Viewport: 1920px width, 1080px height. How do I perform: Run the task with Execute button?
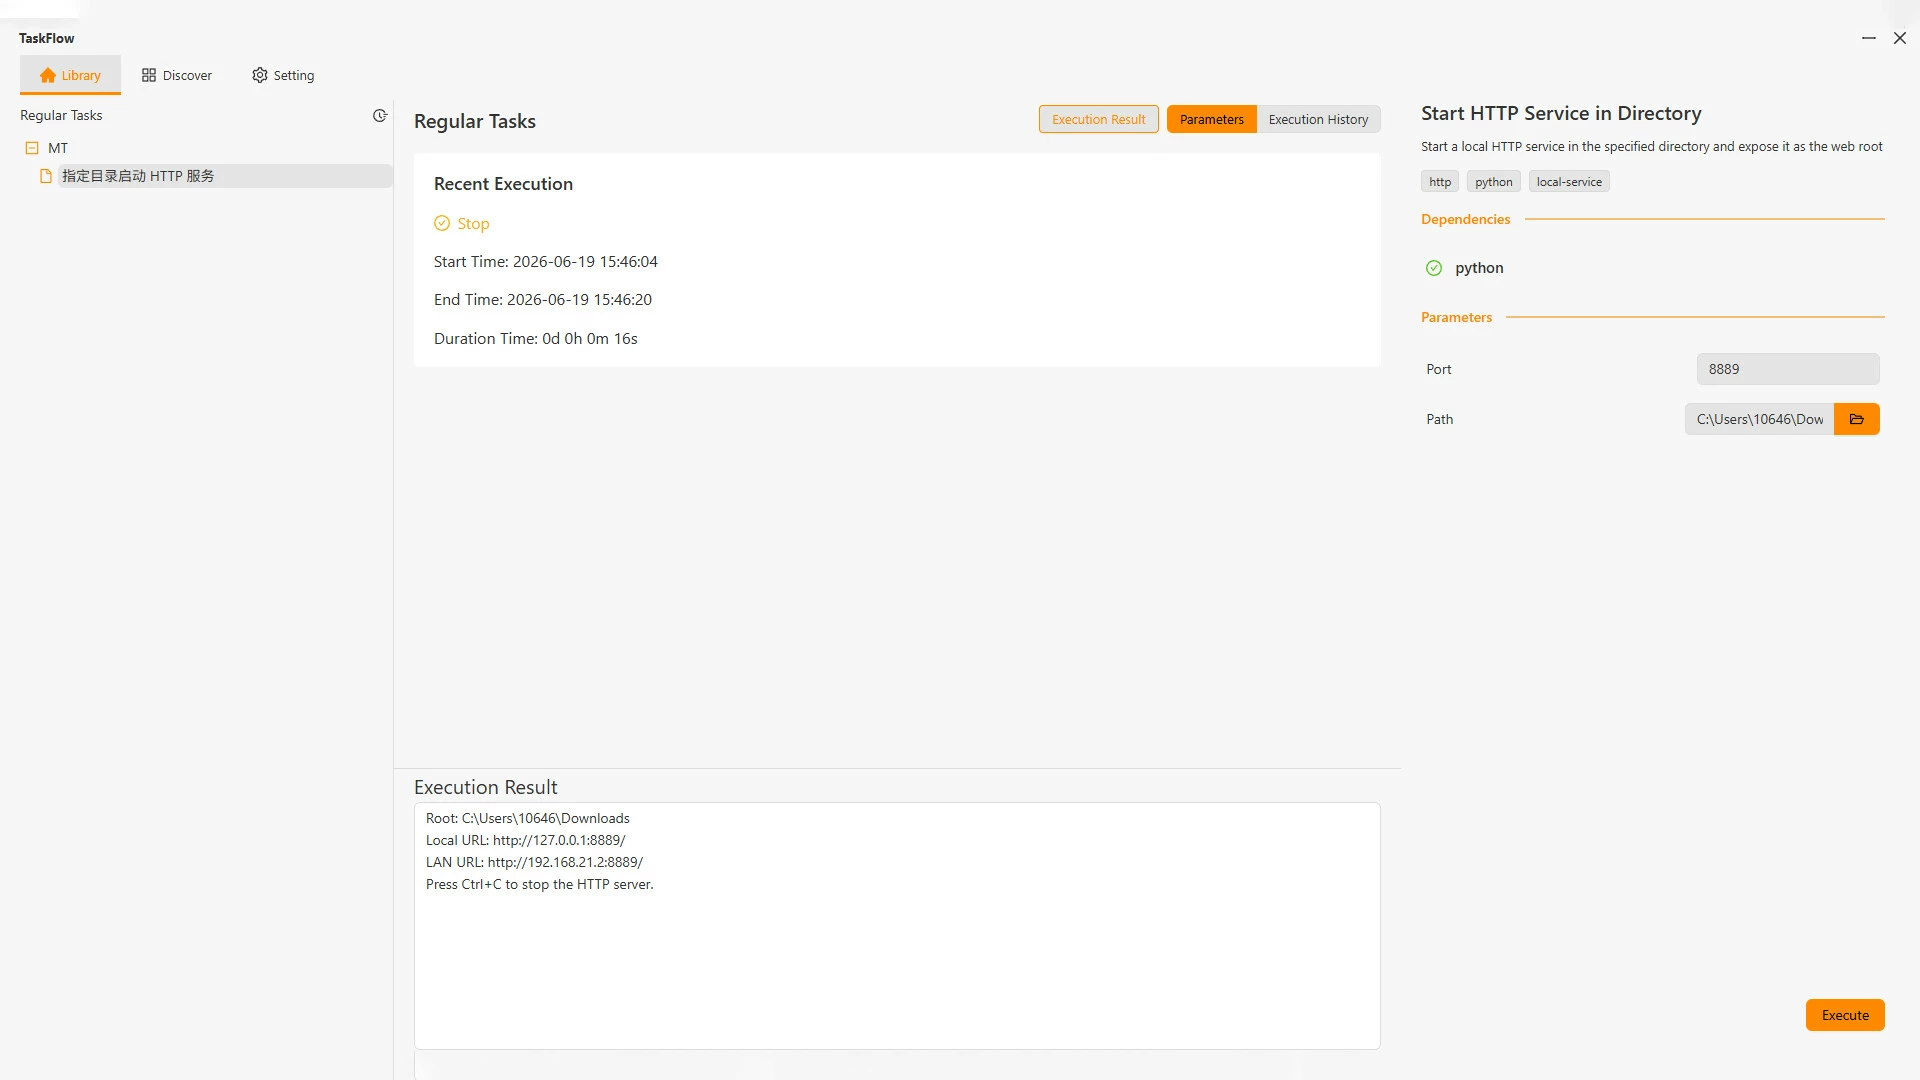[1845, 1015]
